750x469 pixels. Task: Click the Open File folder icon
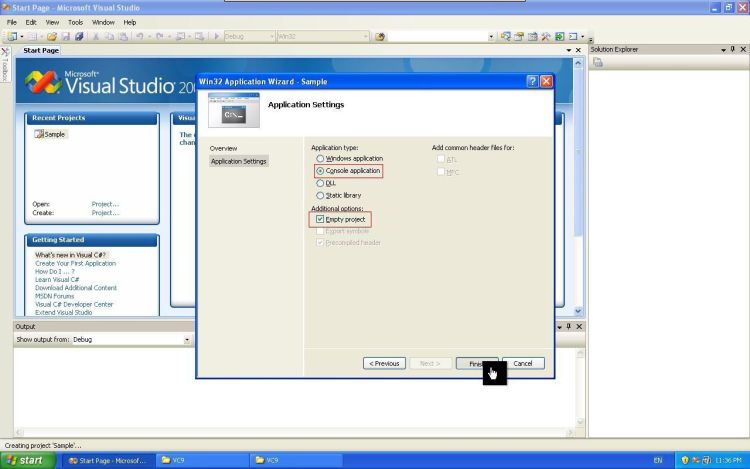click(52, 36)
